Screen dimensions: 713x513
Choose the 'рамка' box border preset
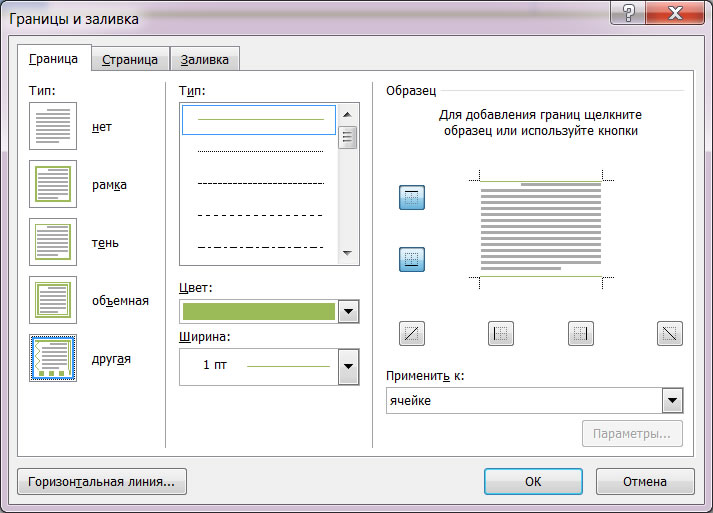pyautogui.click(x=53, y=184)
